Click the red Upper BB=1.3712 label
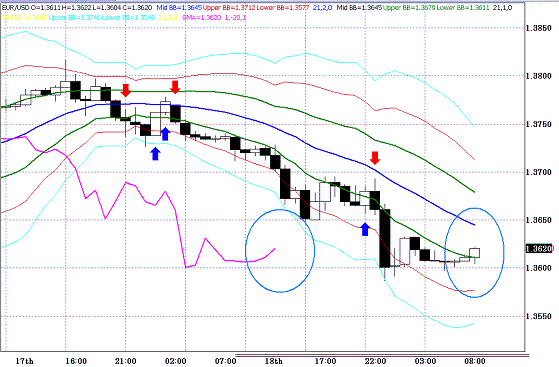Screen dimensions: 559x367 pos(229,7)
